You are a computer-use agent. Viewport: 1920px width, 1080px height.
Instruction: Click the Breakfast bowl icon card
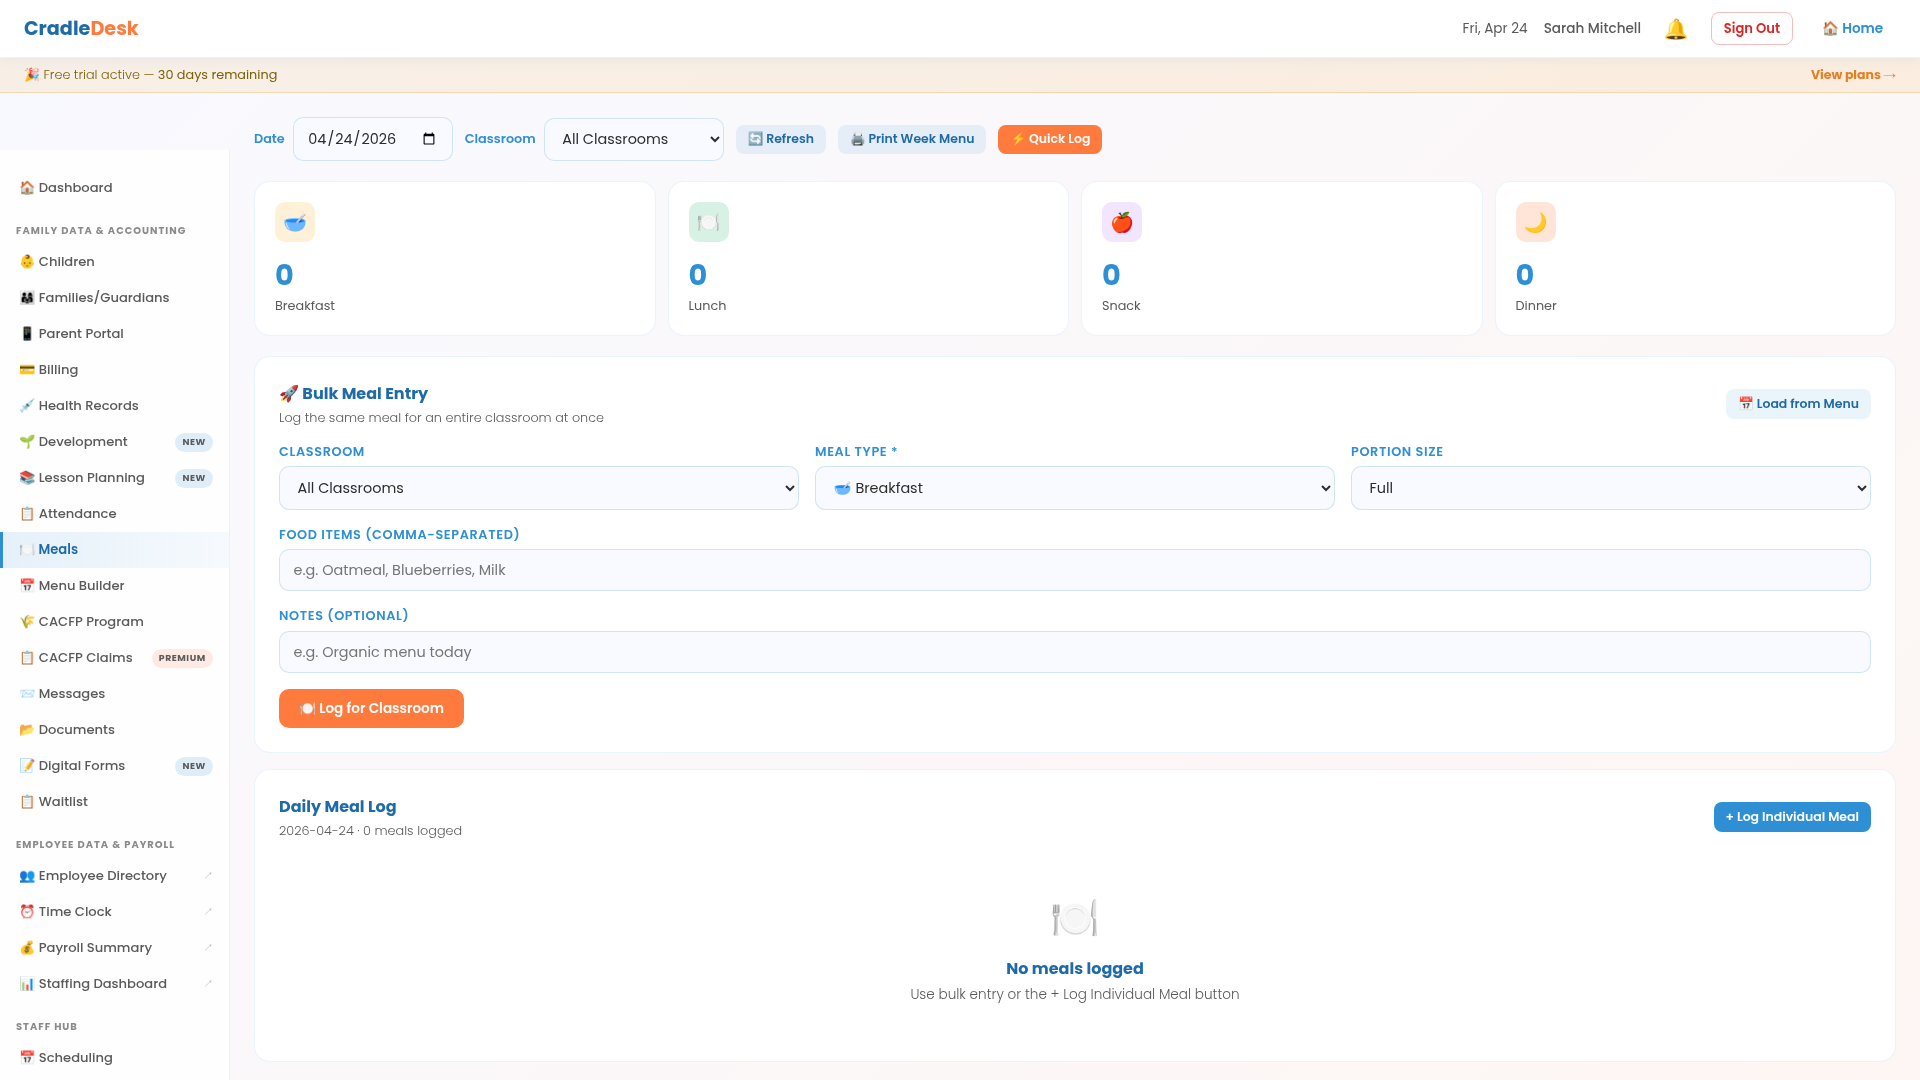pos(295,222)
